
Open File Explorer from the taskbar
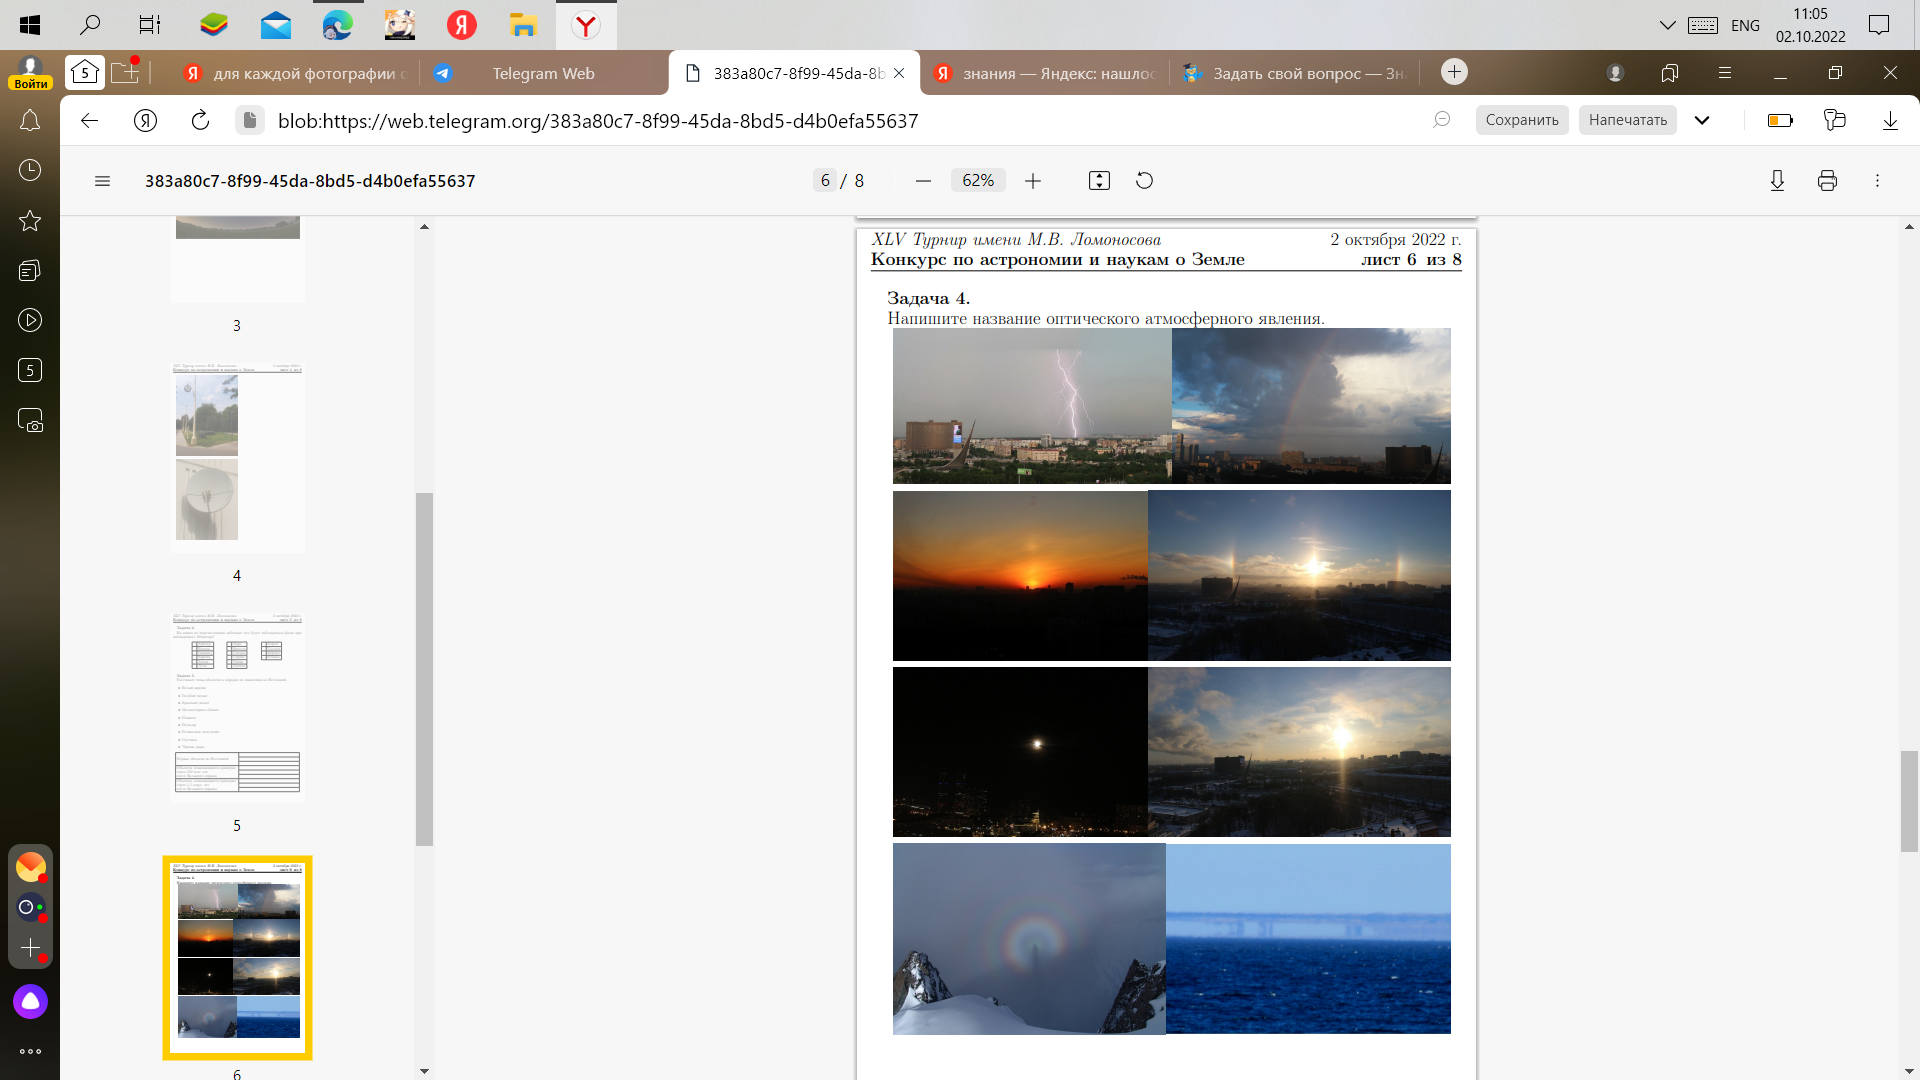523,25
